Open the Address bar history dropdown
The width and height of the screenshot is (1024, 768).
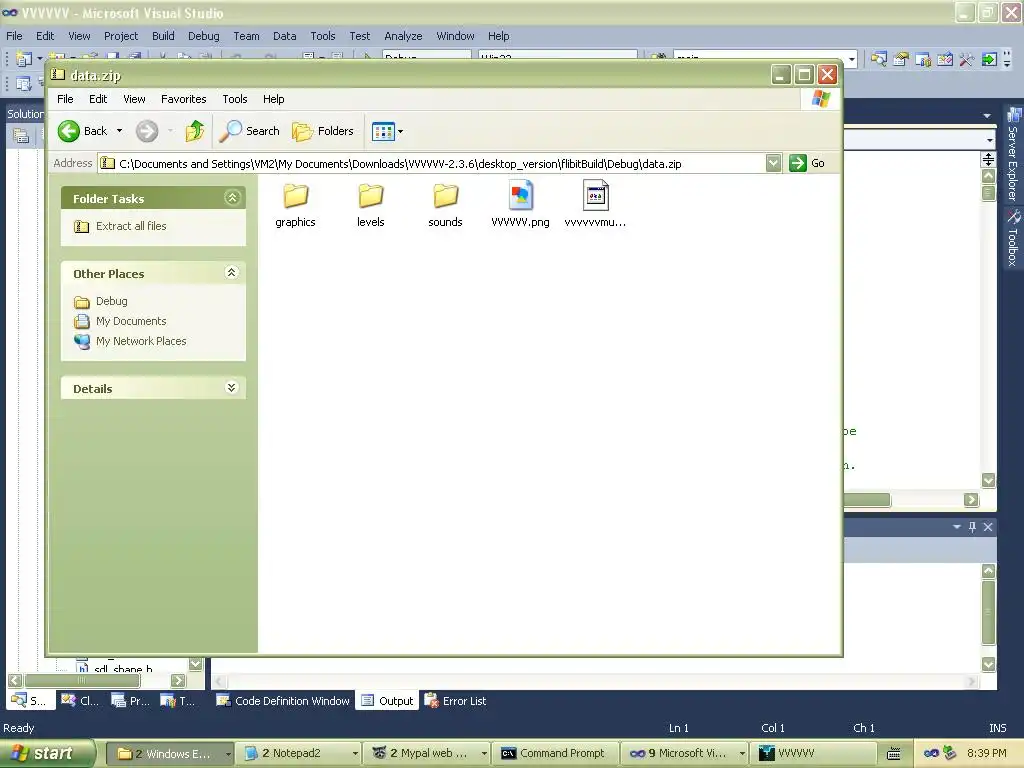coord(773,163)
